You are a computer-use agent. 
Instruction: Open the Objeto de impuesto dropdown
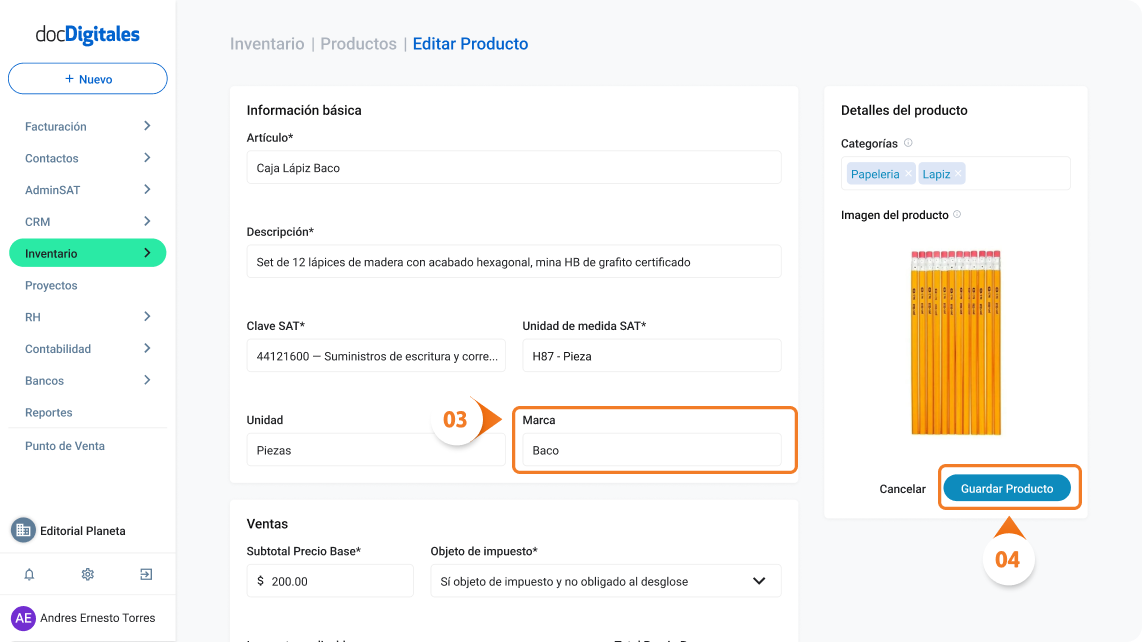point(605,581)
